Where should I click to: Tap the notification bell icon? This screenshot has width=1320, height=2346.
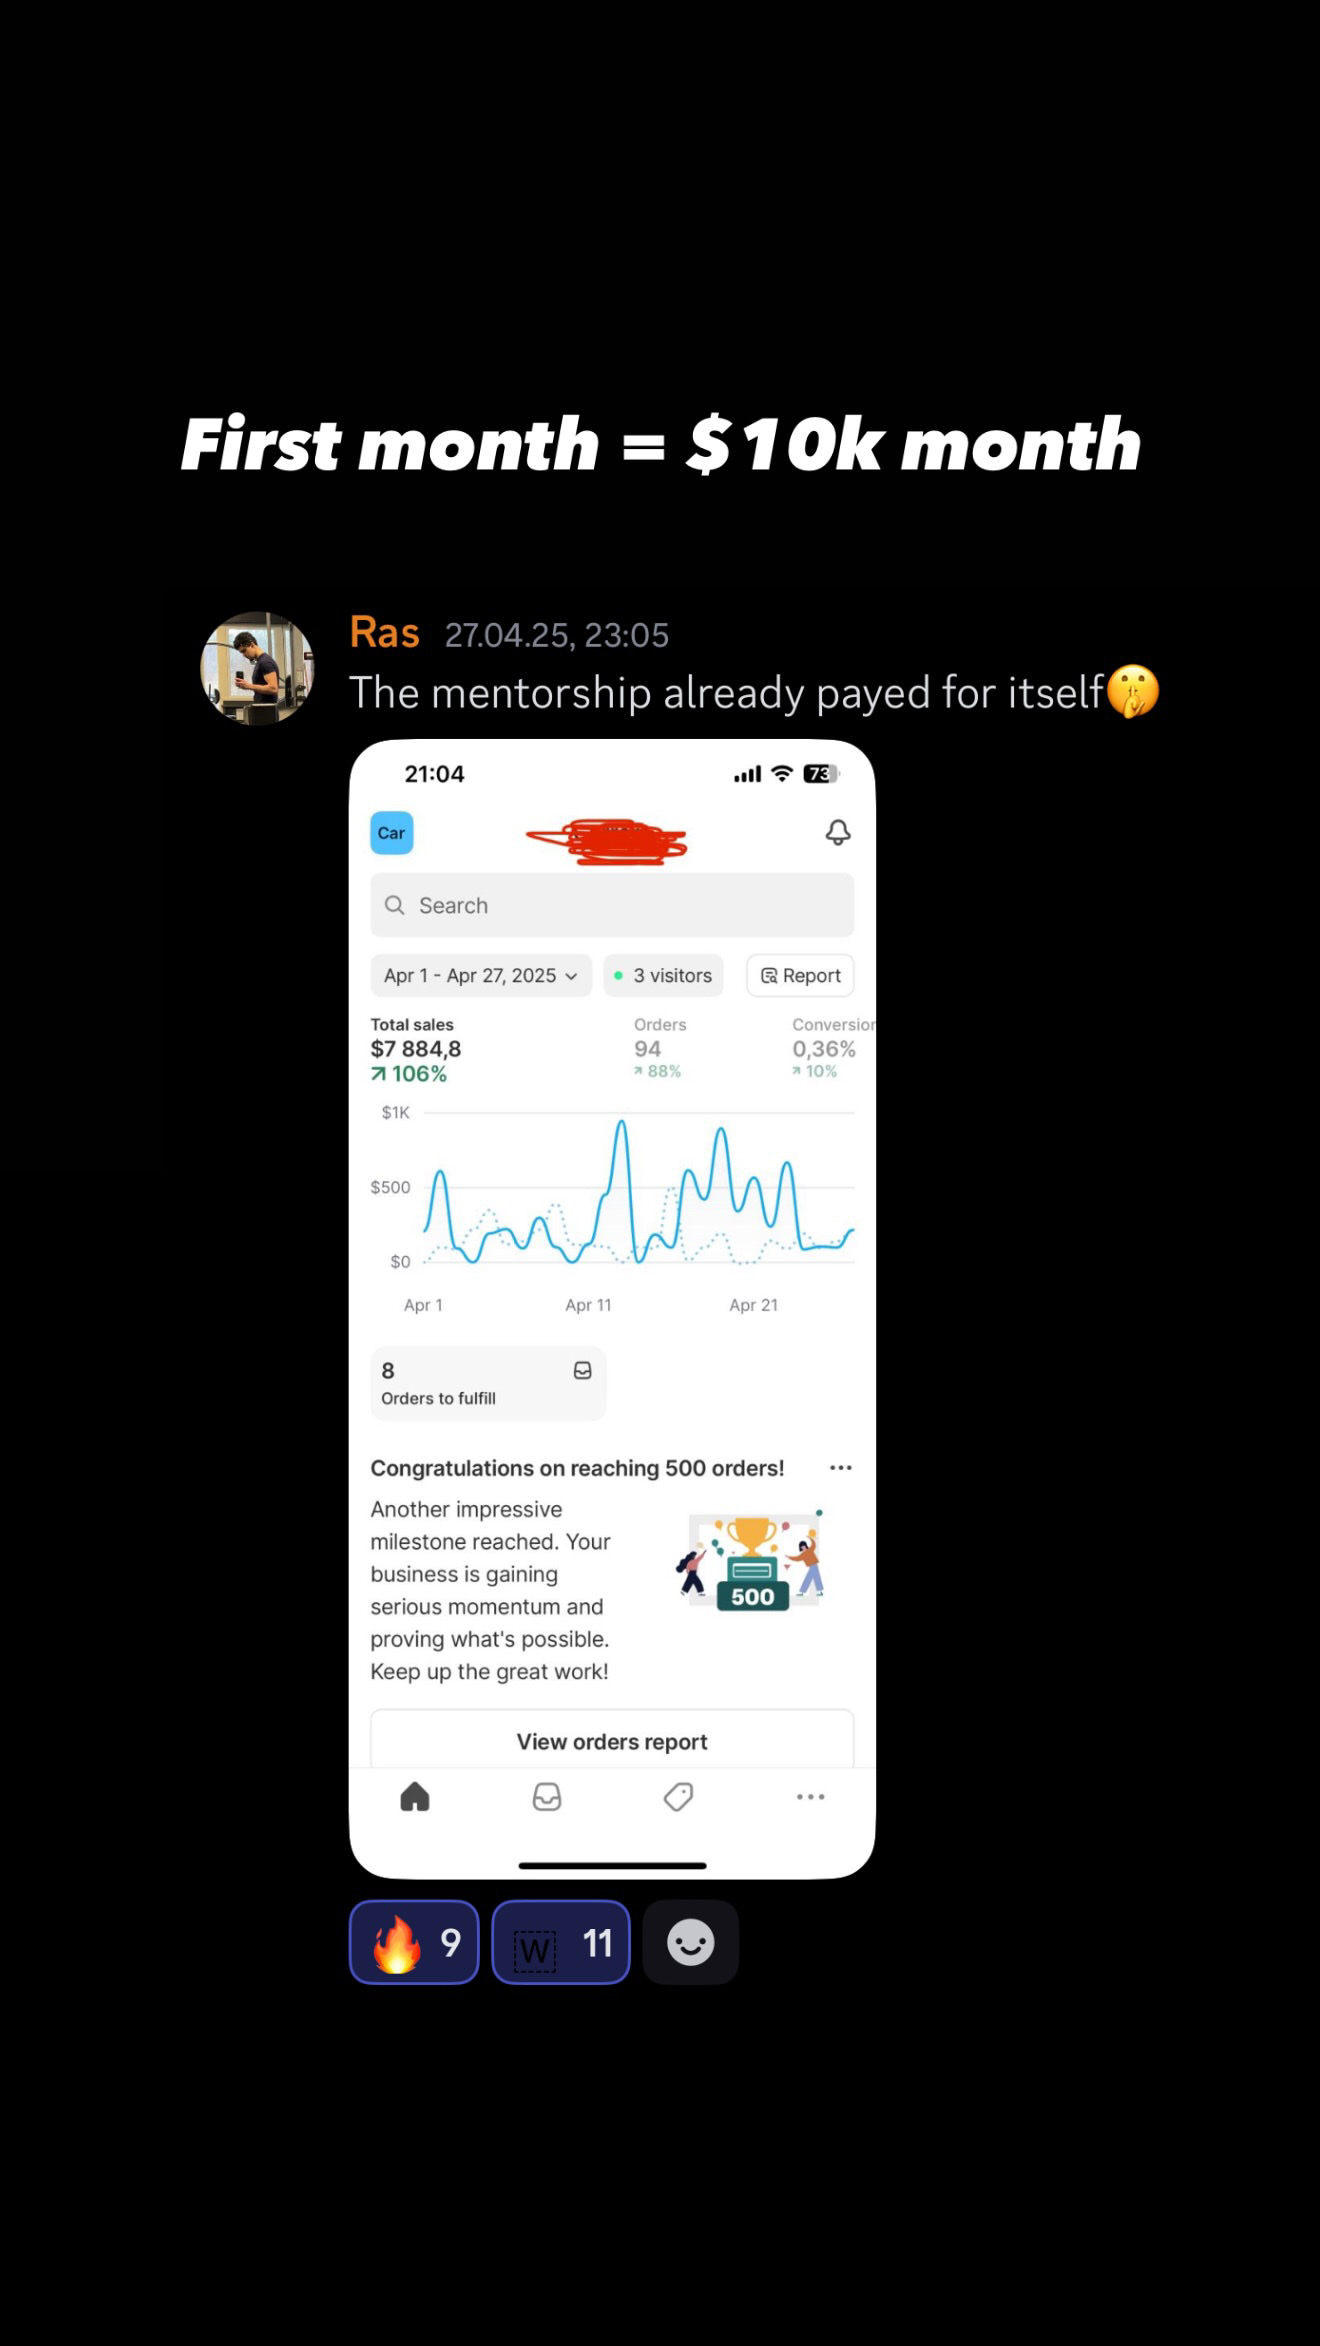(838, 832)
